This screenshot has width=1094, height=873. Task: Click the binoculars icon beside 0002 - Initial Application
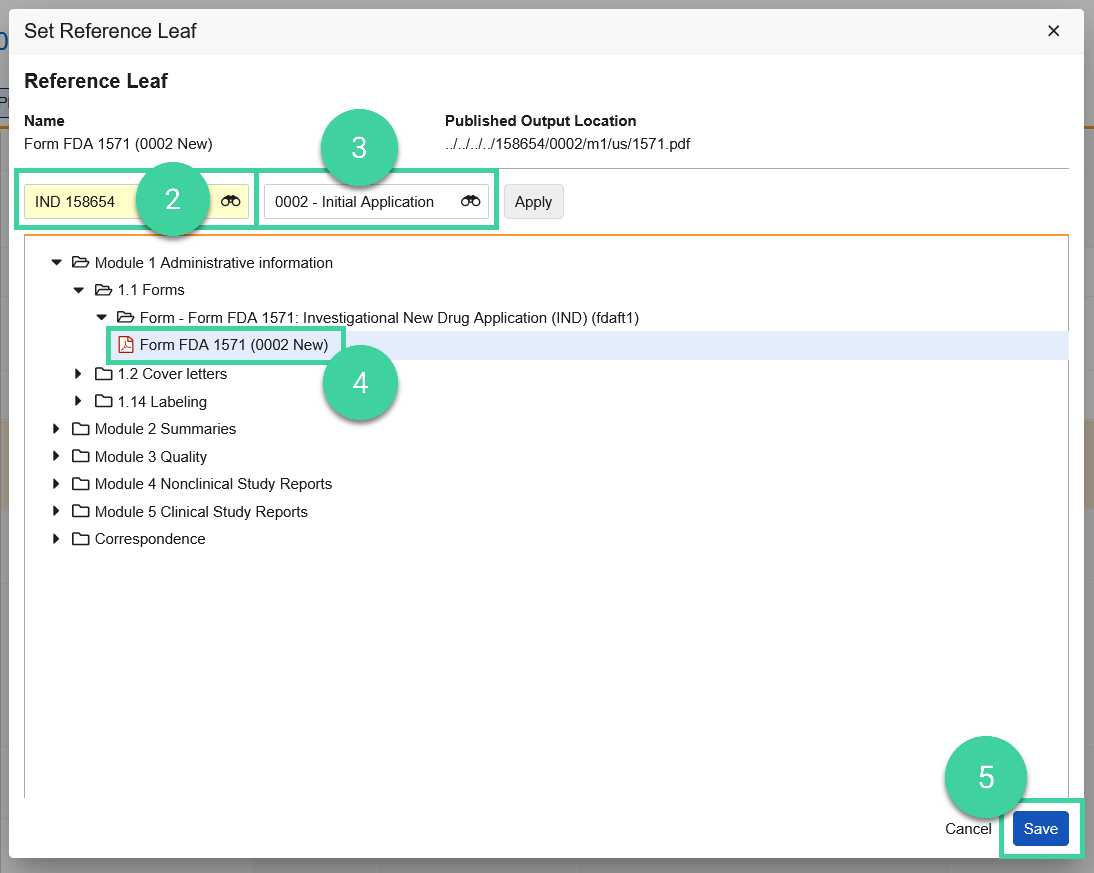470,201
